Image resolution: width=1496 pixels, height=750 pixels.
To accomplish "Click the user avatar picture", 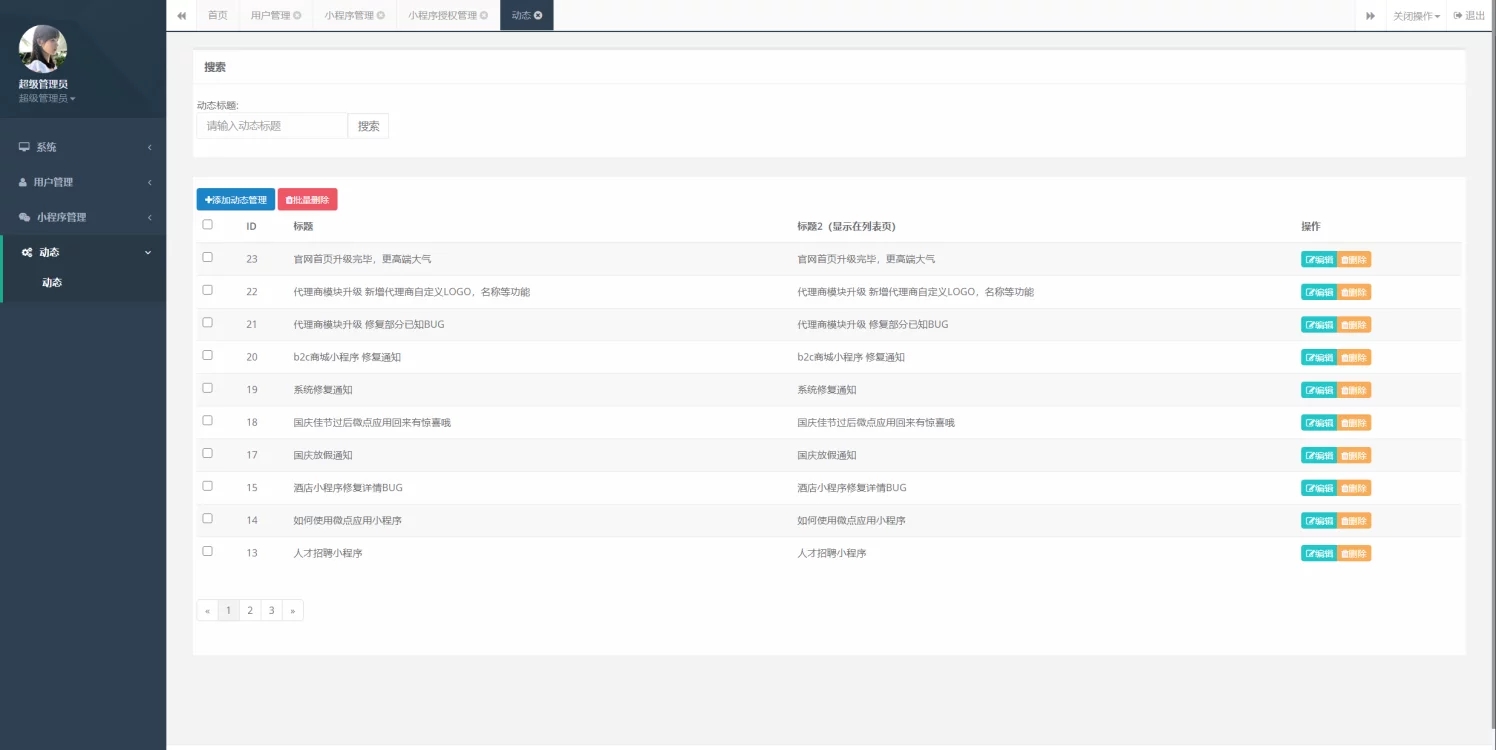I will point(43,49).
